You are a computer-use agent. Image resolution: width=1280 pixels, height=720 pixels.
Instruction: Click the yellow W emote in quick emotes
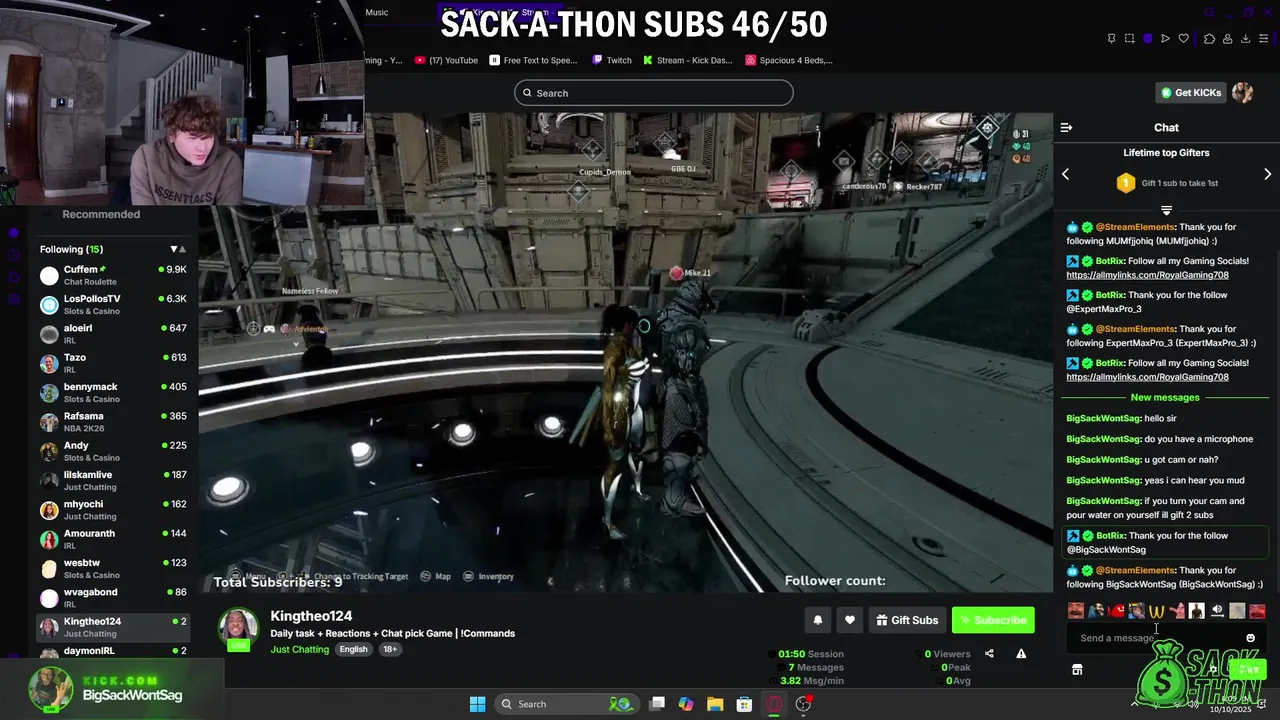click(1157, 611)
